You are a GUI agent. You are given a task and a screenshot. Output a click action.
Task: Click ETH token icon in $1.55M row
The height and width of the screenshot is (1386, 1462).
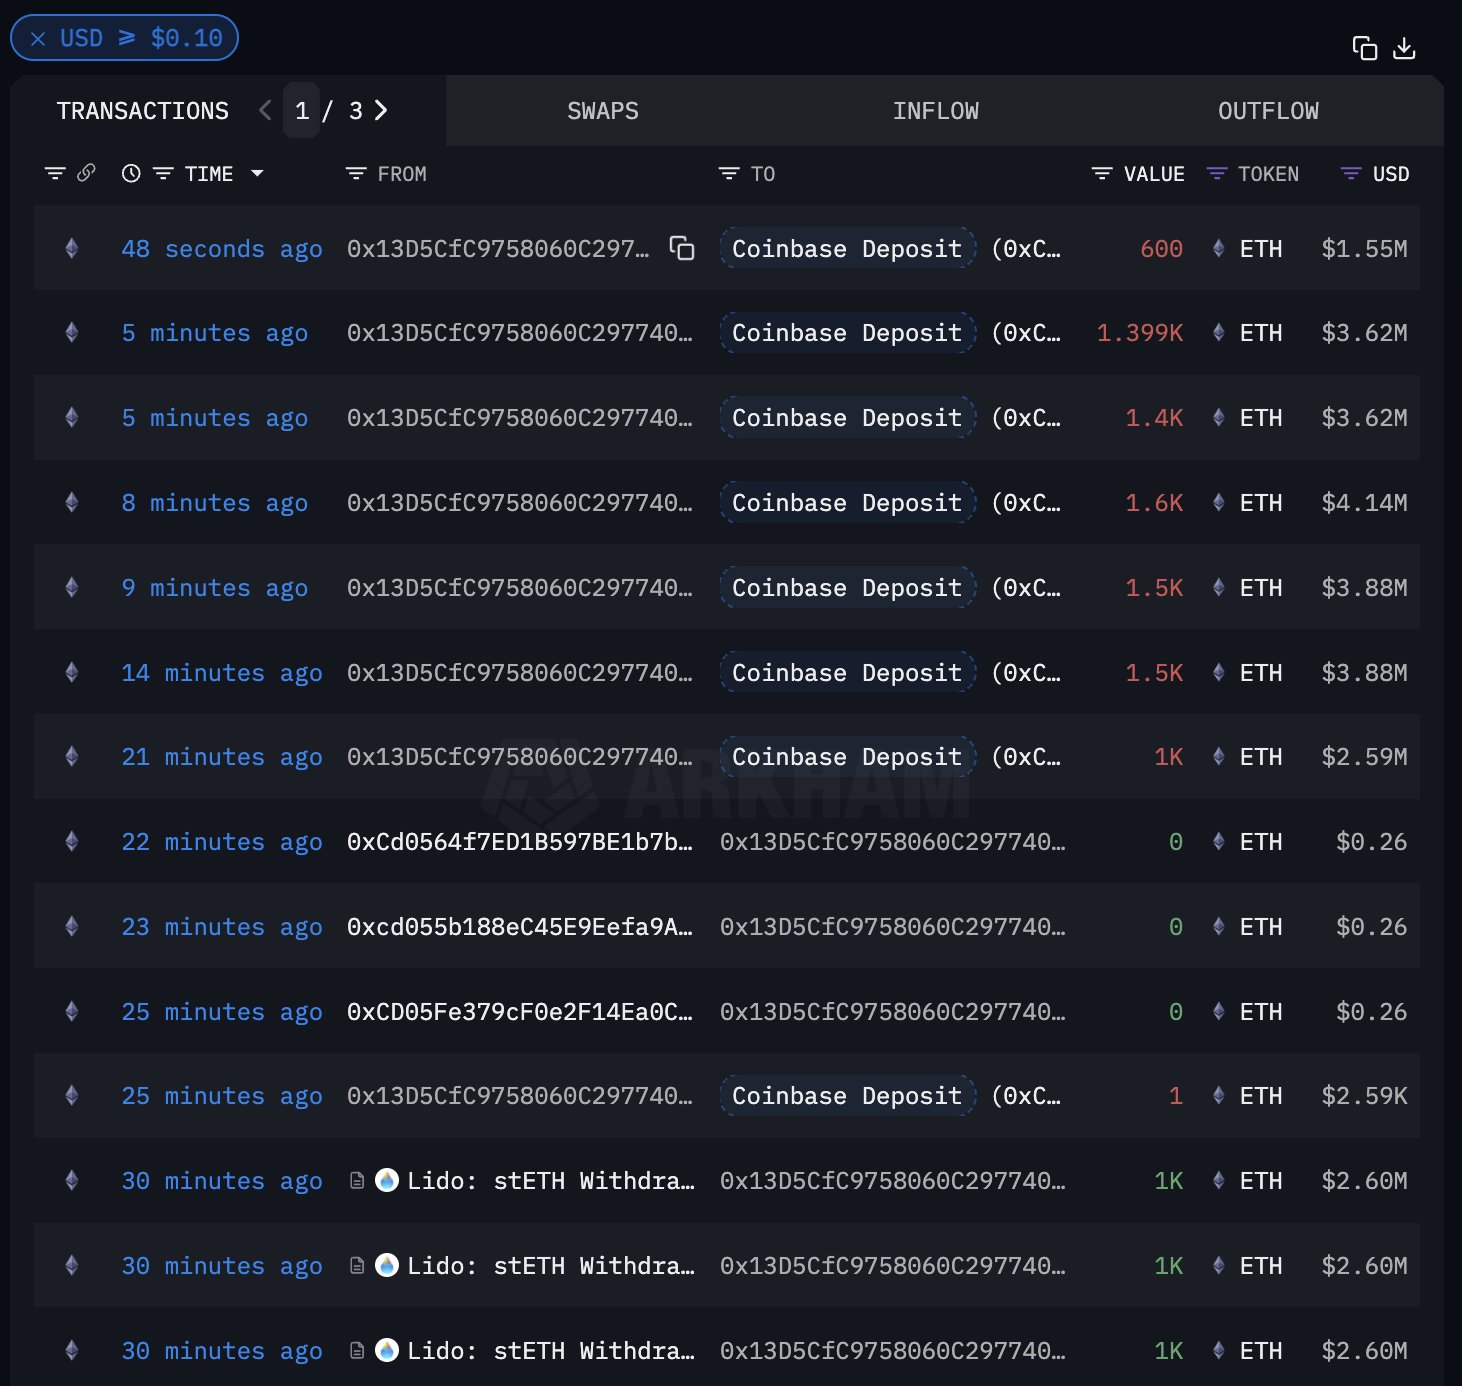(x=1219, y=248)
